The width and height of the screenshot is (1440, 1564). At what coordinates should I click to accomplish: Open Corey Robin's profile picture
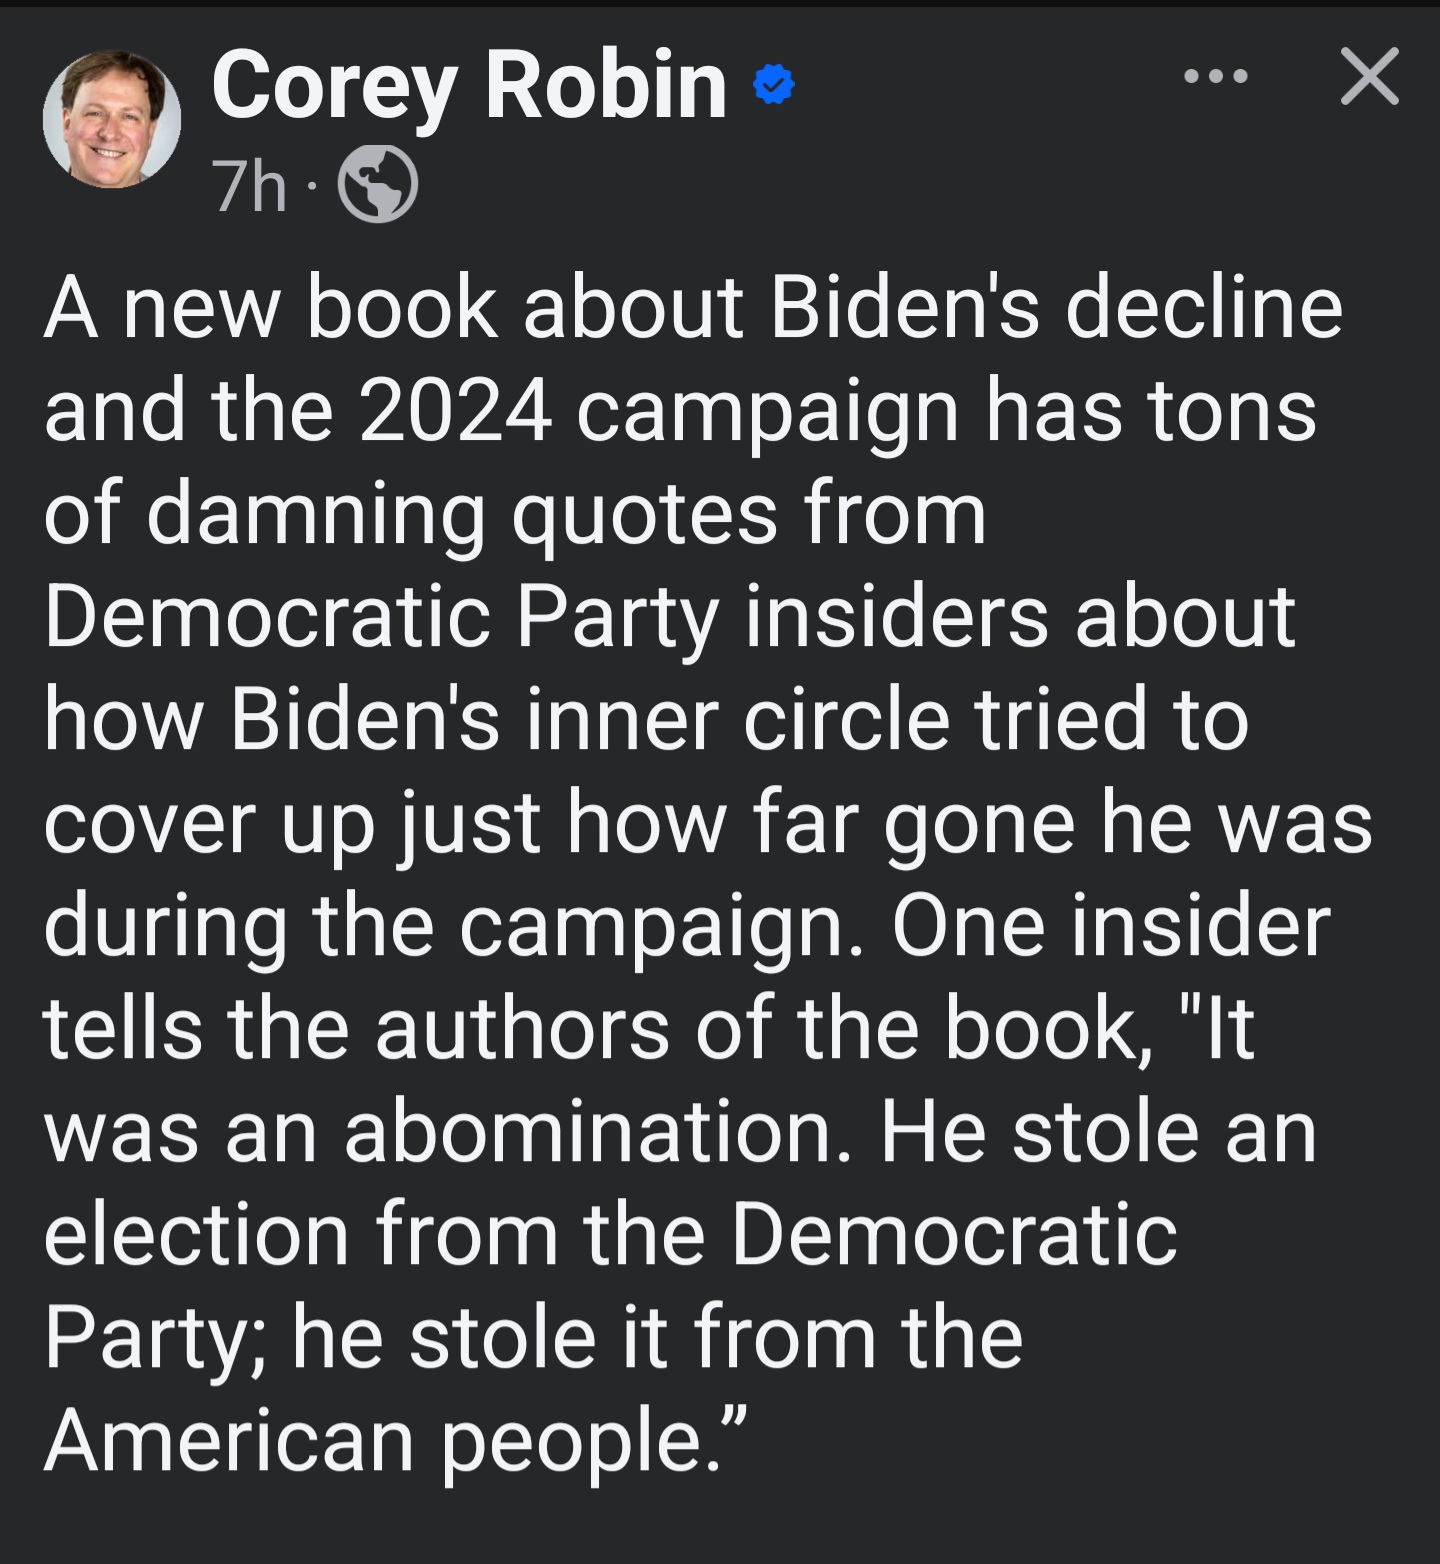tap(112, 120)
